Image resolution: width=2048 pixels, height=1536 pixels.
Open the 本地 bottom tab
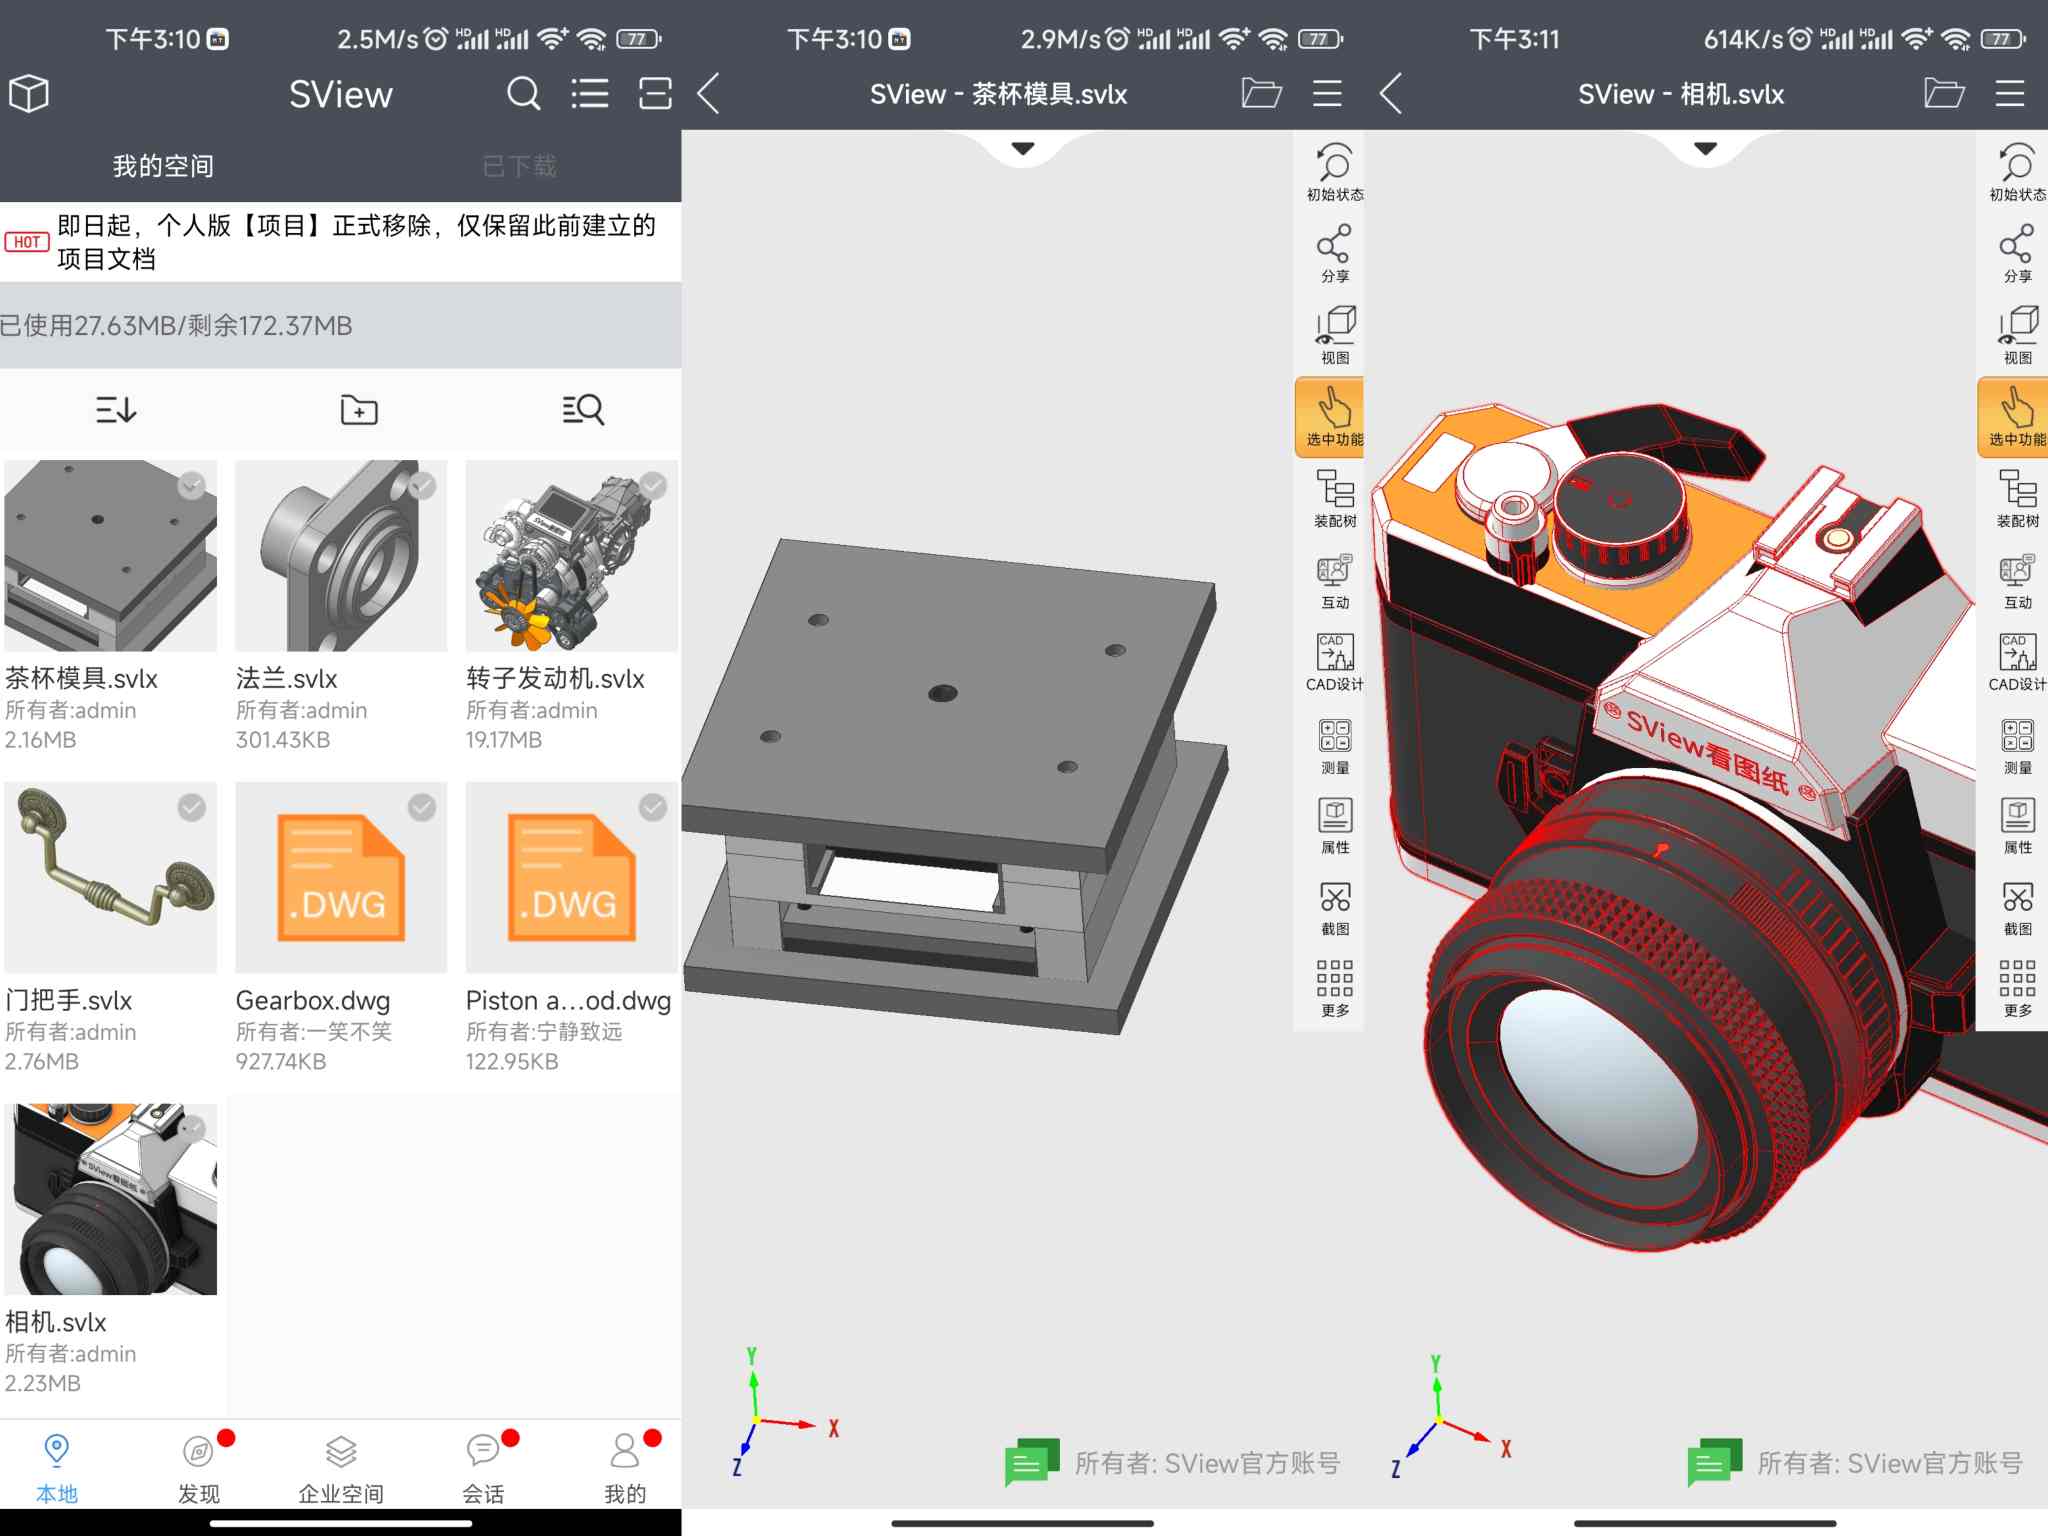point(56,1468)
